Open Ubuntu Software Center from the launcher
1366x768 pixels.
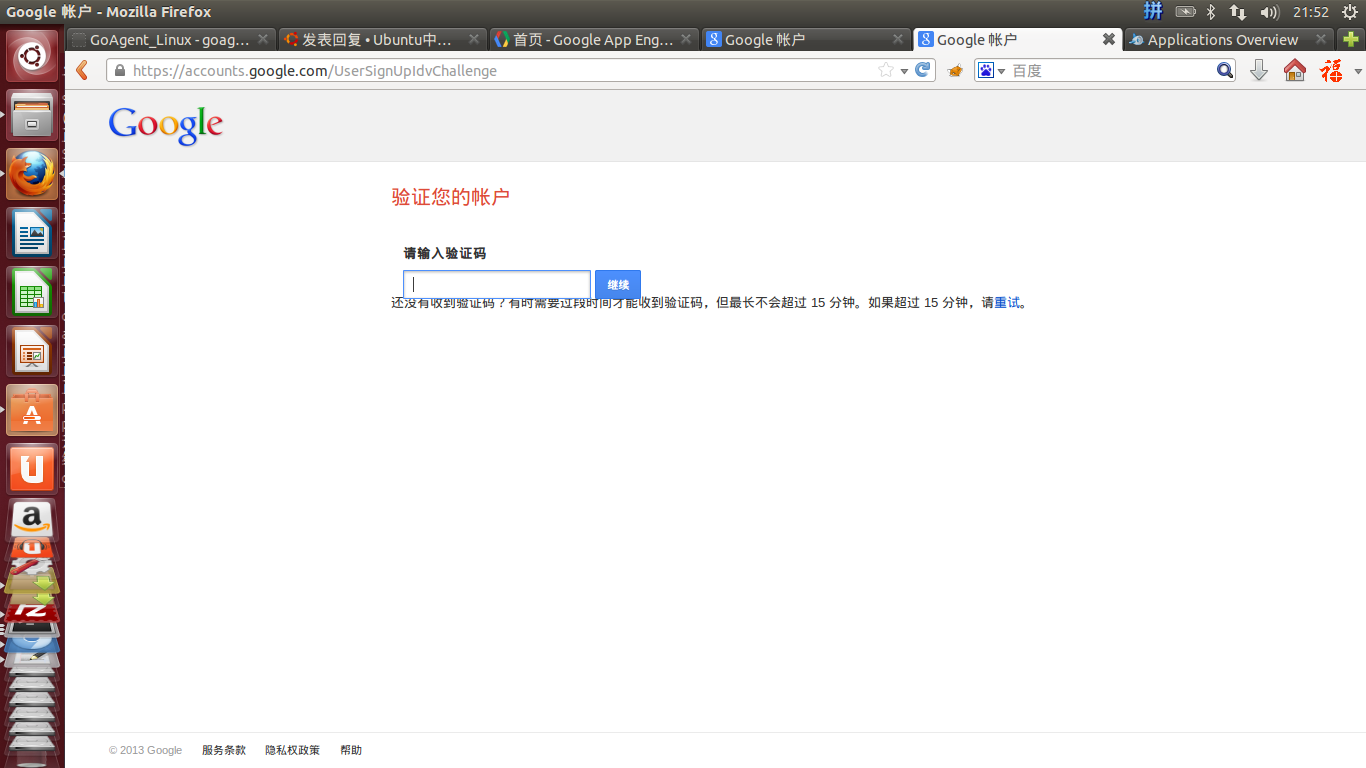tap(32, 410)
